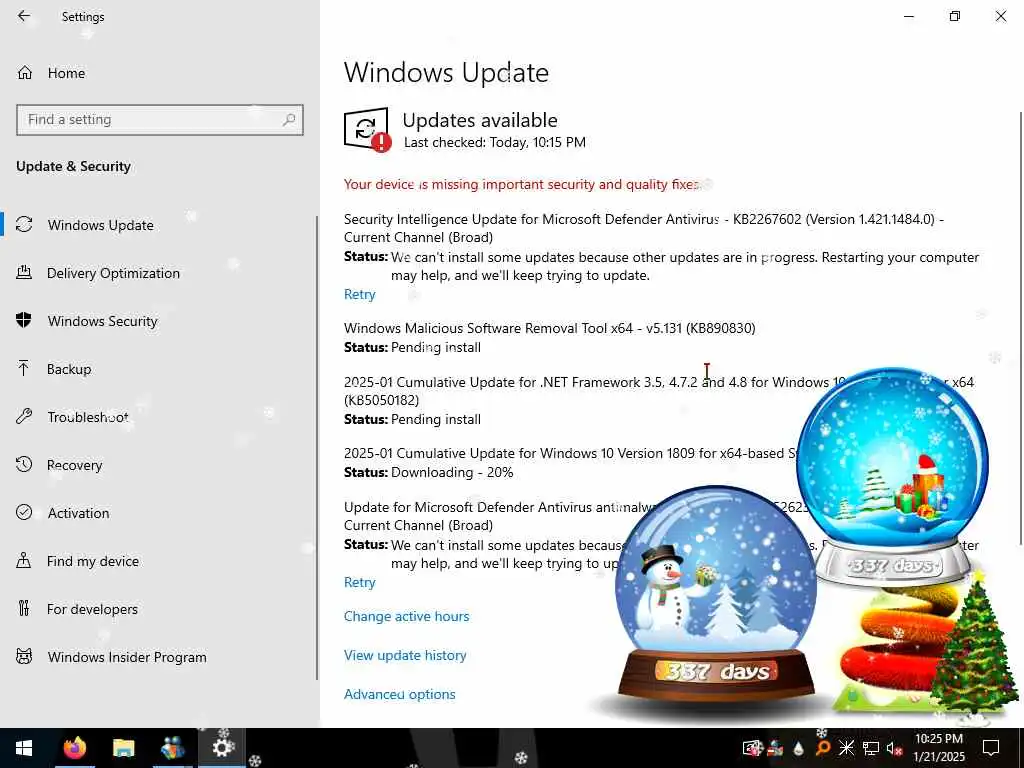Click the Backup upload arrow icon
Viewport: 1024px width, 768px height.
click(24, 369)
